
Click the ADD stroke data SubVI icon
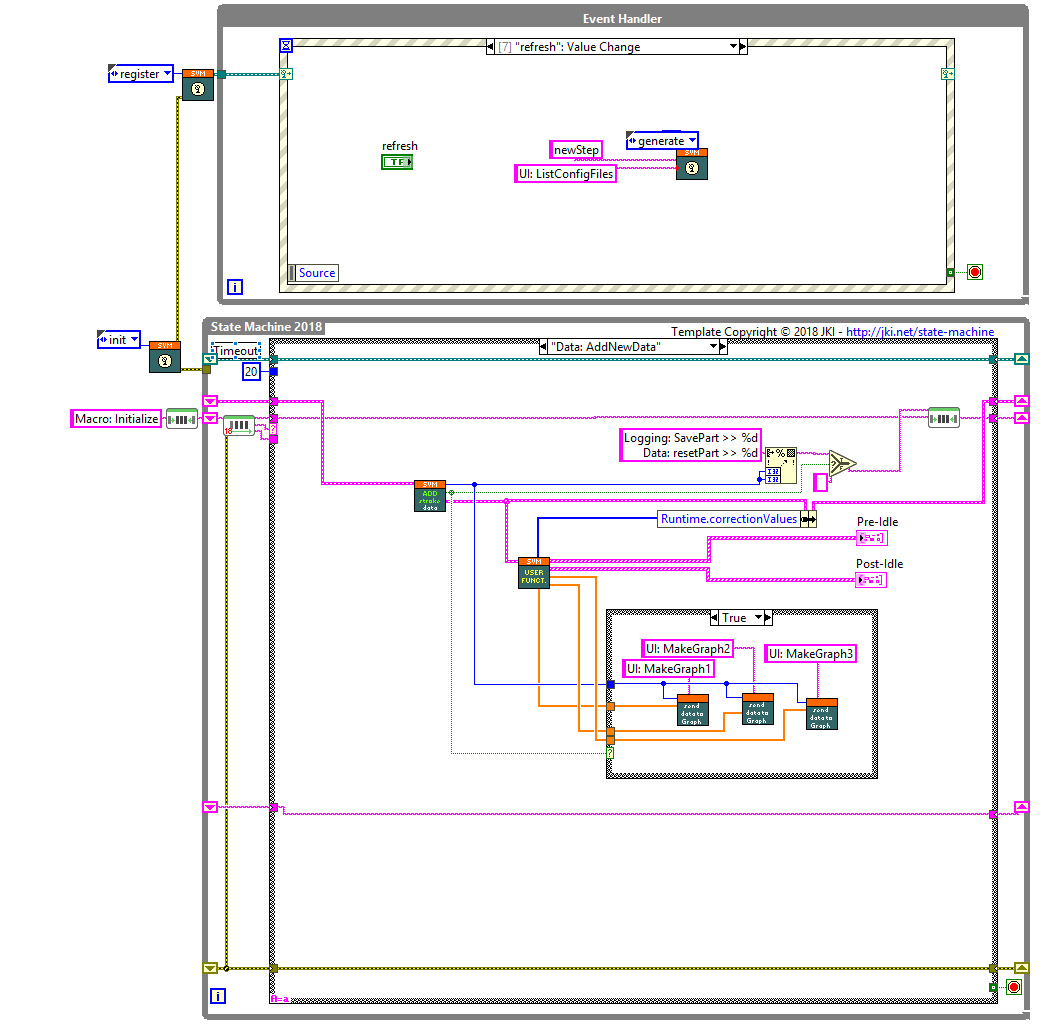coord(430,496)
